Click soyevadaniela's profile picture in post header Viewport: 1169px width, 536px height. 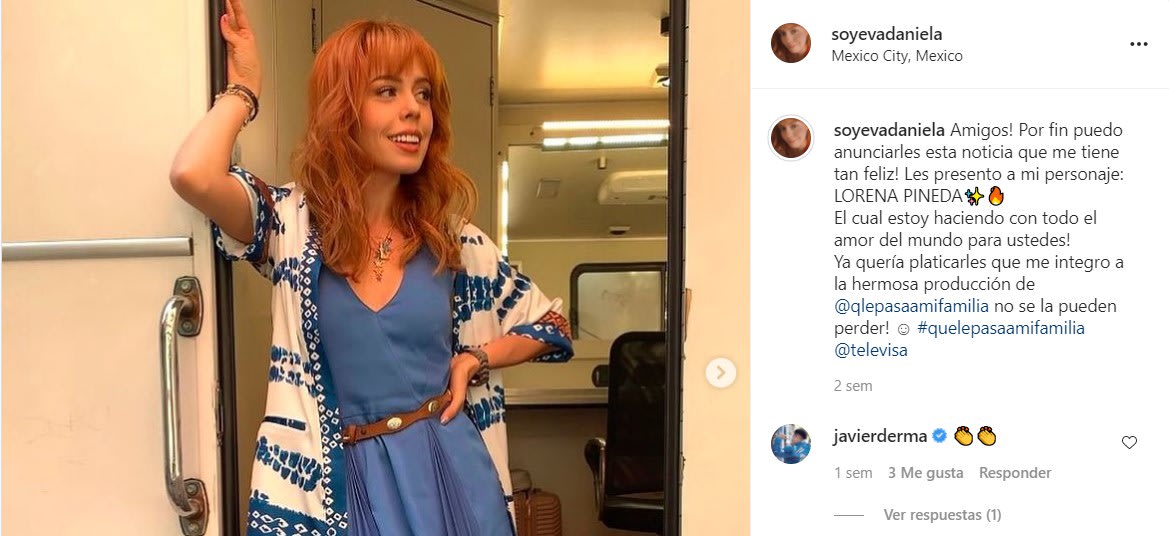click(x=791, y=43)
